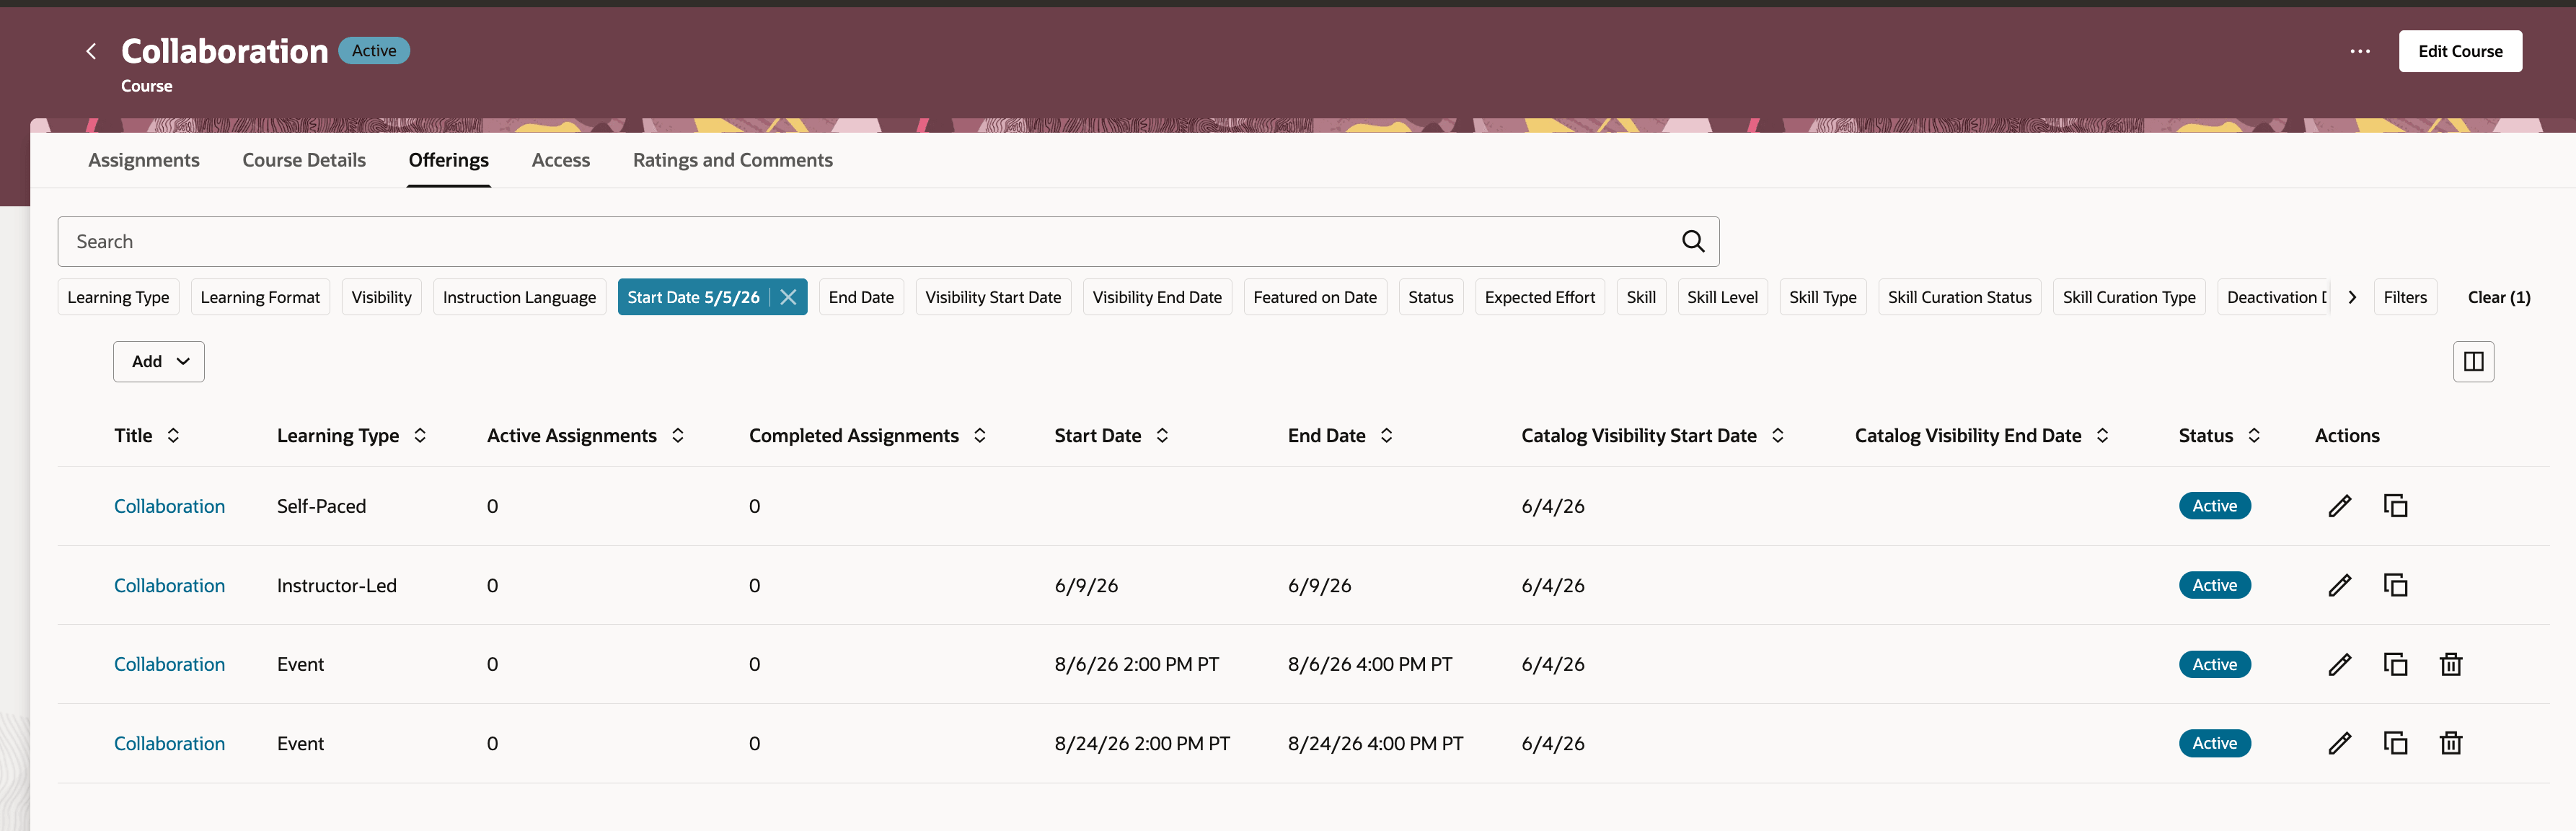
Task: Switch to the Access tab
Action: (x=561, y=160)
